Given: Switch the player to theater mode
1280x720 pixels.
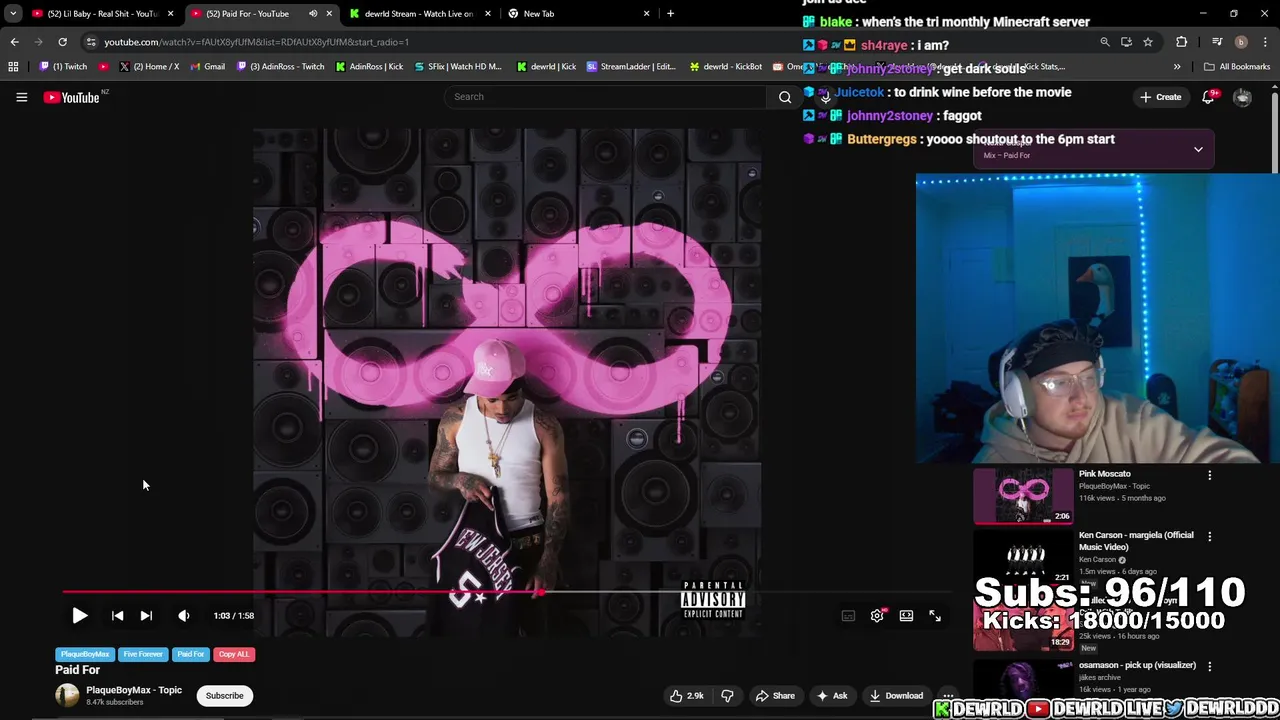Looking at the screenshot, I should [906, 616].
